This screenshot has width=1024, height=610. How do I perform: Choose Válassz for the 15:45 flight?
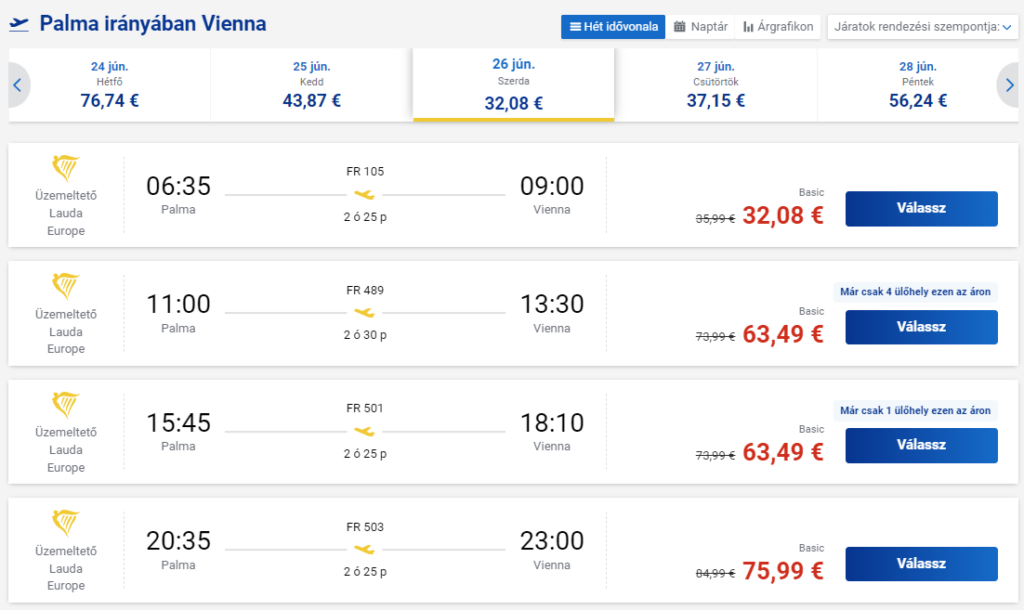[x=921, y=445]
